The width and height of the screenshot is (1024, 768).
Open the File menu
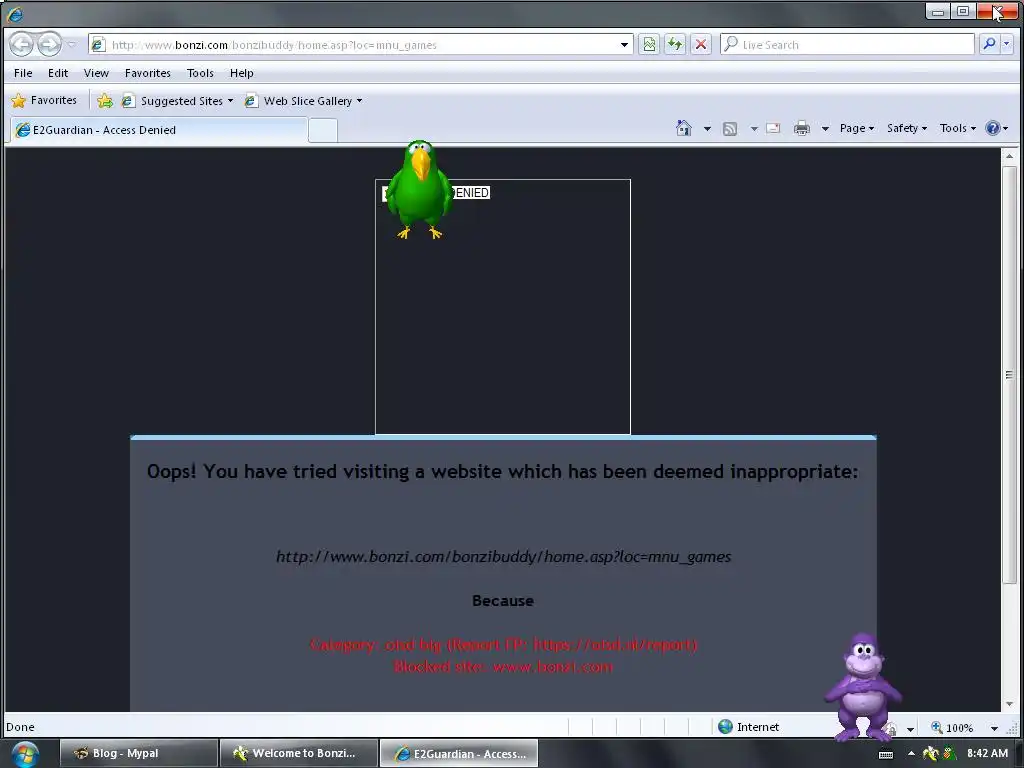tap(23, 73)
